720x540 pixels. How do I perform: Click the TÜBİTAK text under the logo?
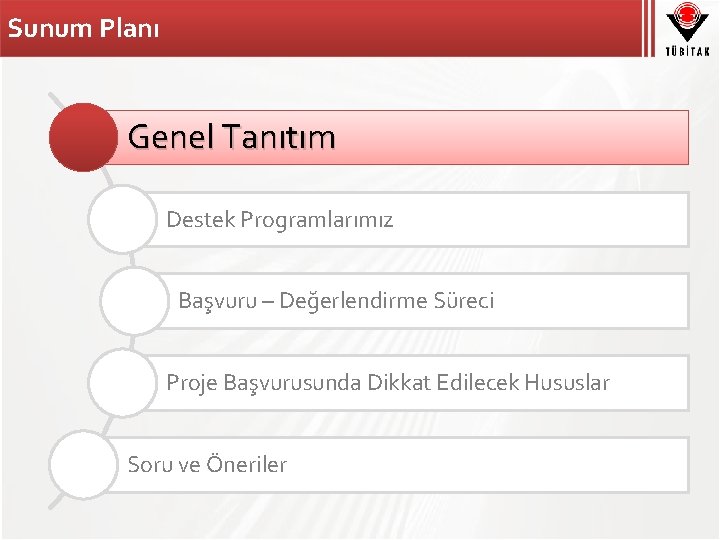coord(687,51)
